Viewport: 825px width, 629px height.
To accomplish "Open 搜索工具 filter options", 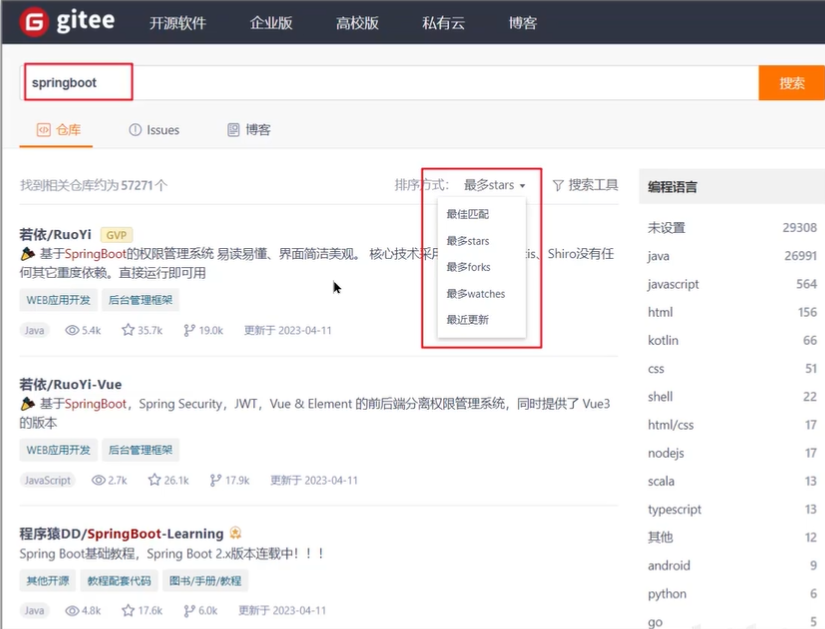I will (x=585, y=185).
